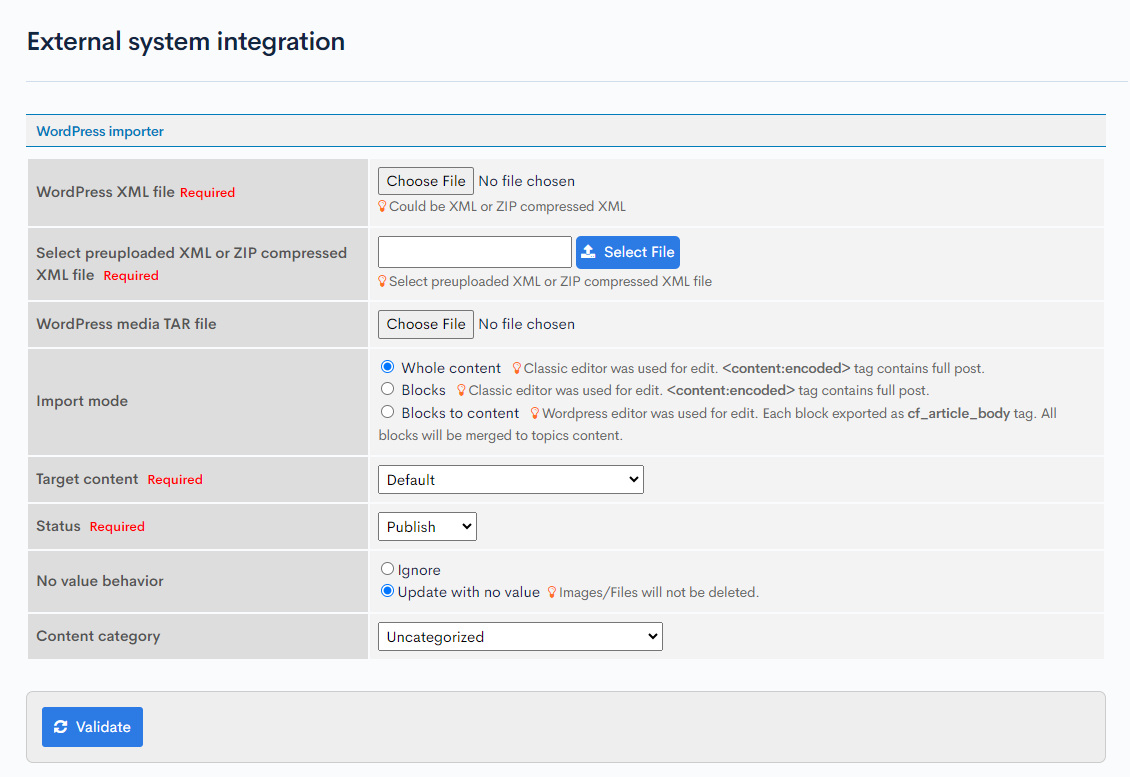Expand the Content category dropdown
Image resolution: width=1130 pixels, height=777 pixels.
pyautogui.click(x=520, y=637)
